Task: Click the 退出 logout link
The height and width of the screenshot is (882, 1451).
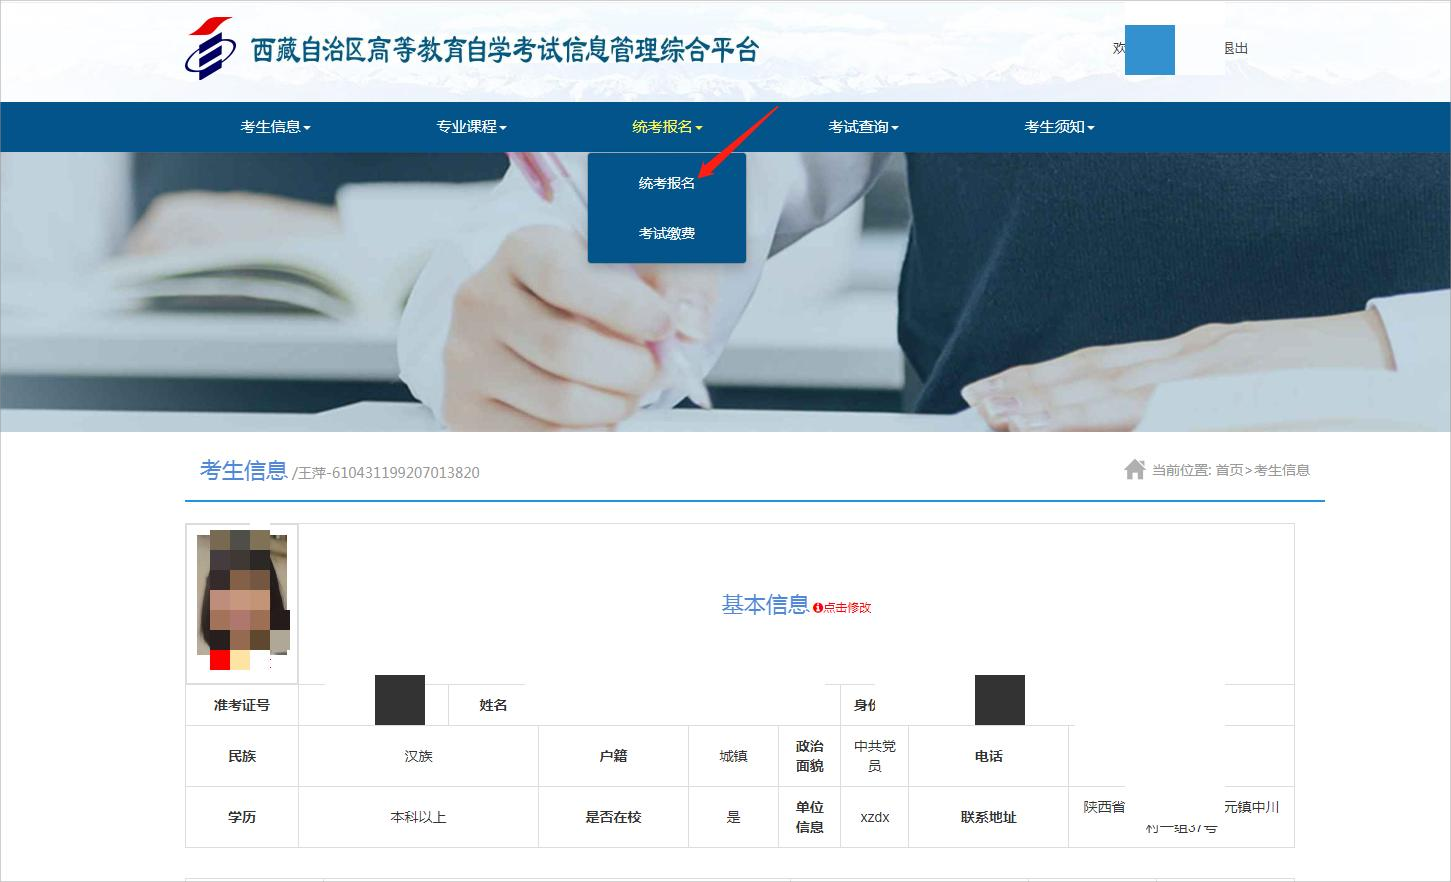Action: 1236,48
